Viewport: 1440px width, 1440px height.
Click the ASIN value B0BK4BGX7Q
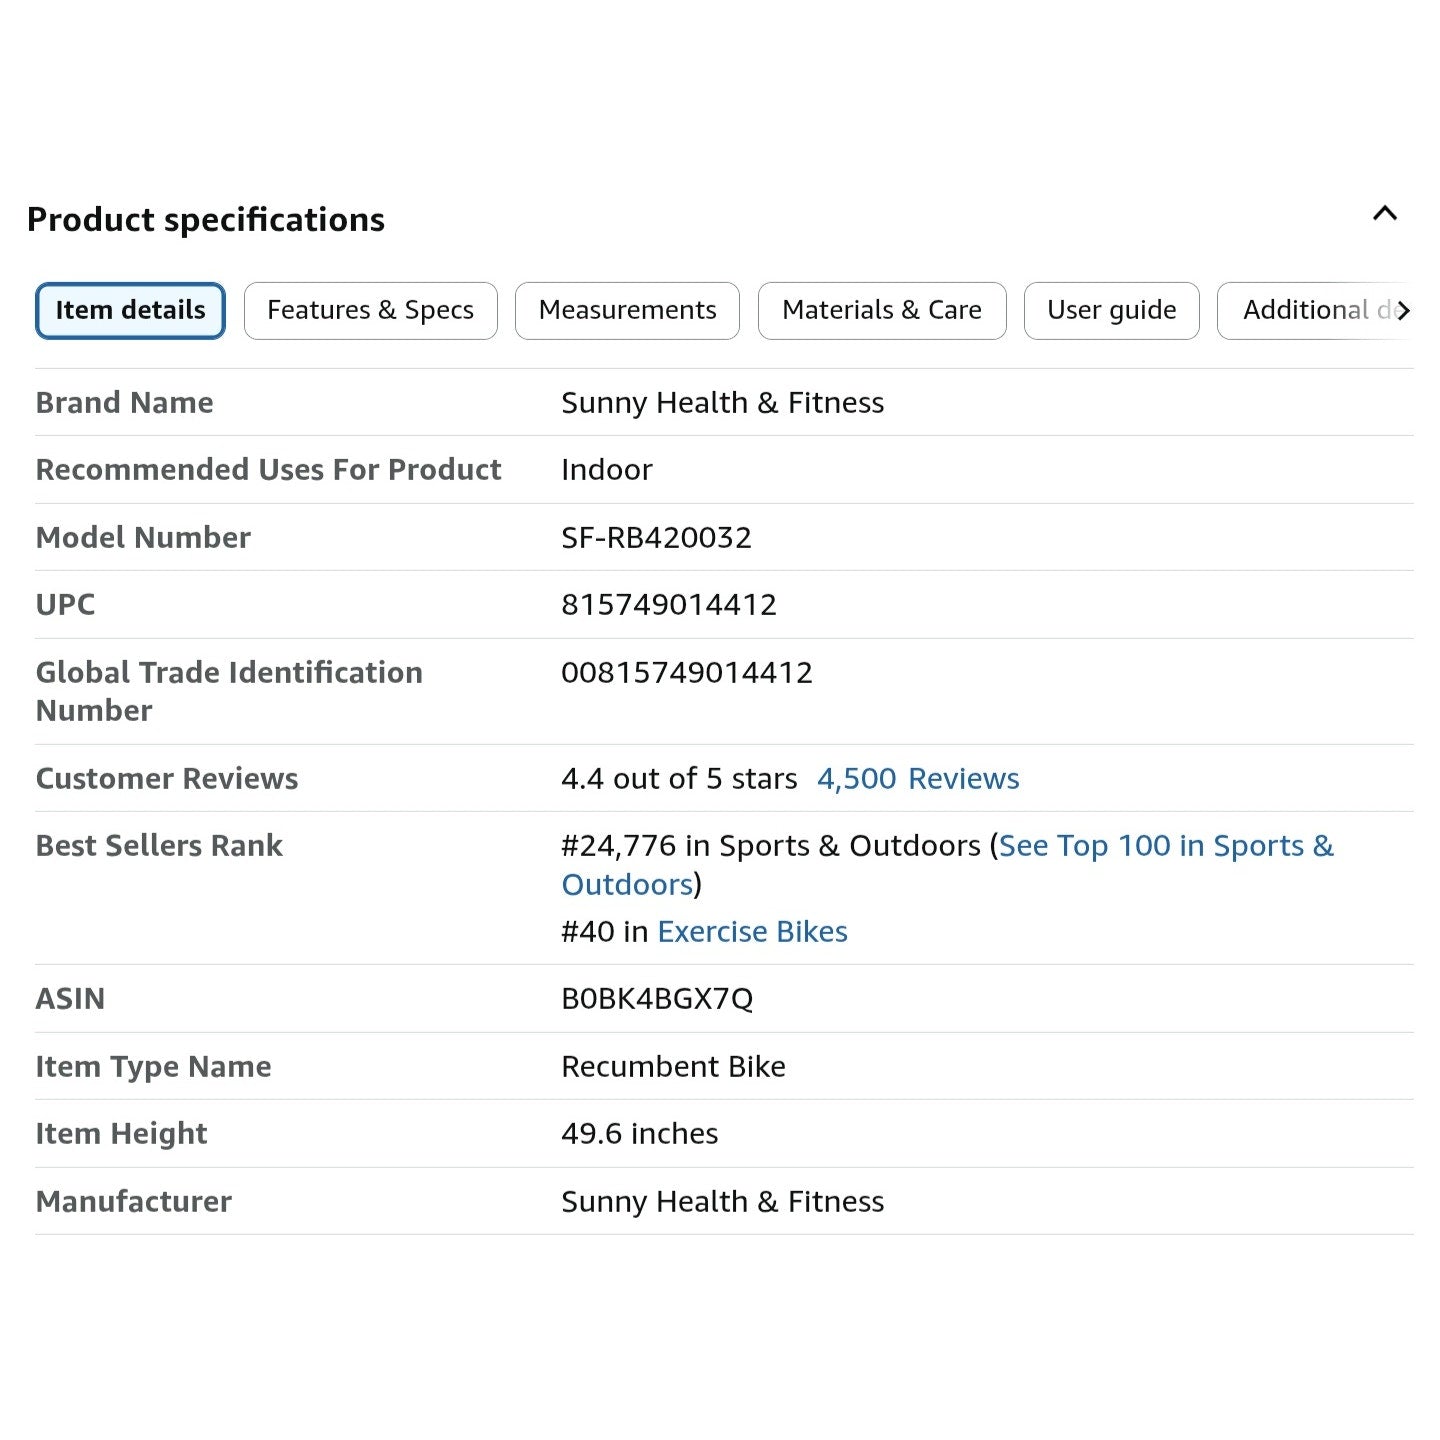pyautogui.click(x=657, y=999)
